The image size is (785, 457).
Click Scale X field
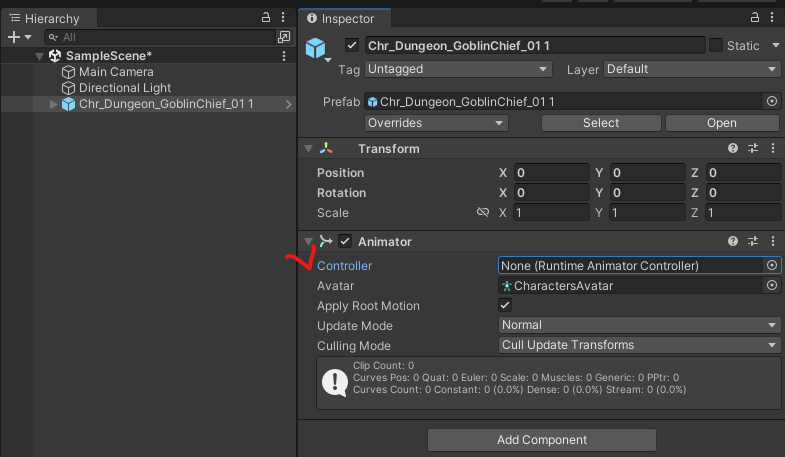551,213
